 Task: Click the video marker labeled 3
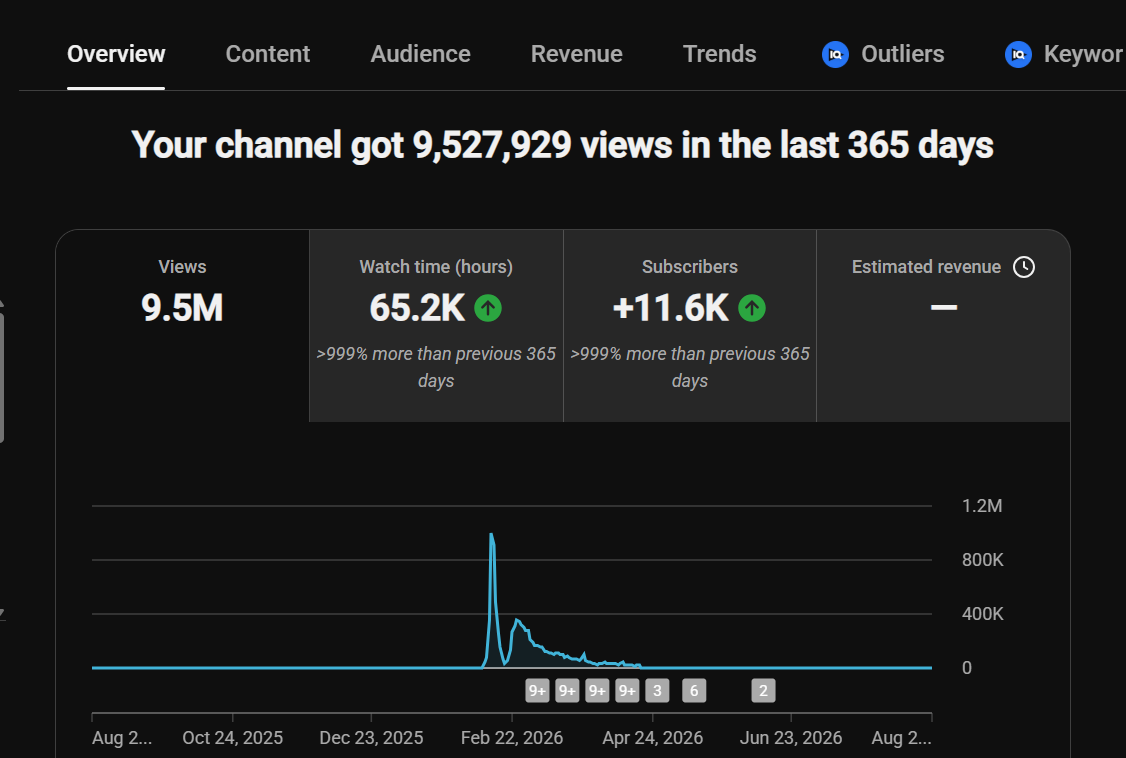click(657, 691)
